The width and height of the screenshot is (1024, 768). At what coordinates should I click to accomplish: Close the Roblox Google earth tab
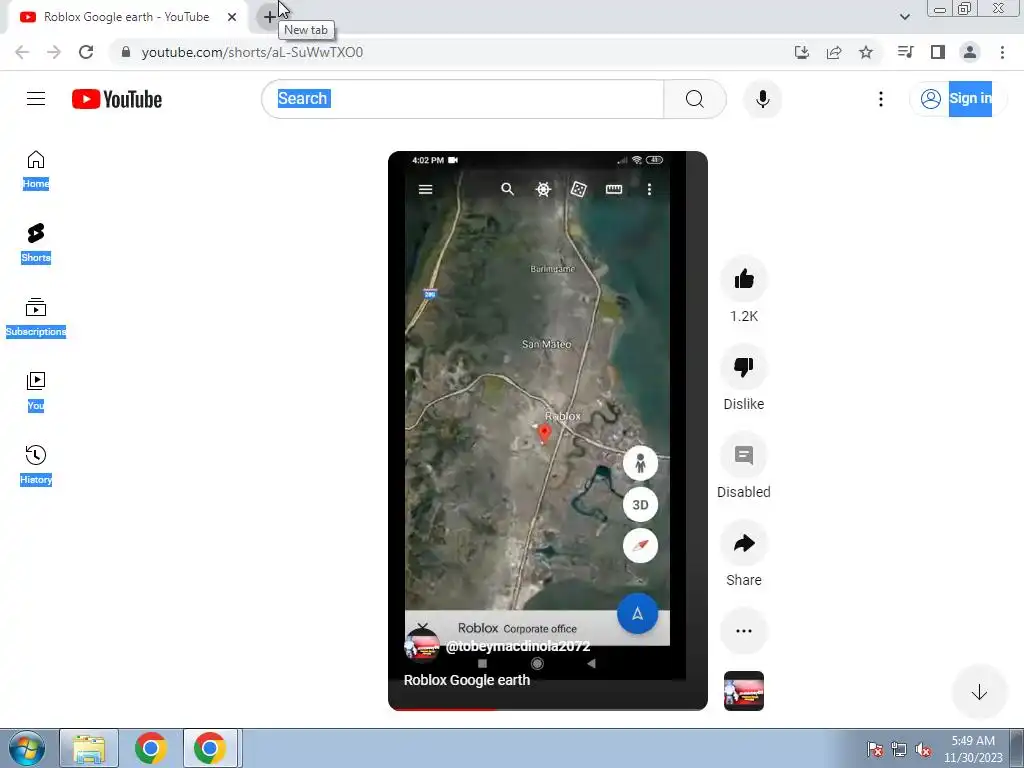click(232, 17)
